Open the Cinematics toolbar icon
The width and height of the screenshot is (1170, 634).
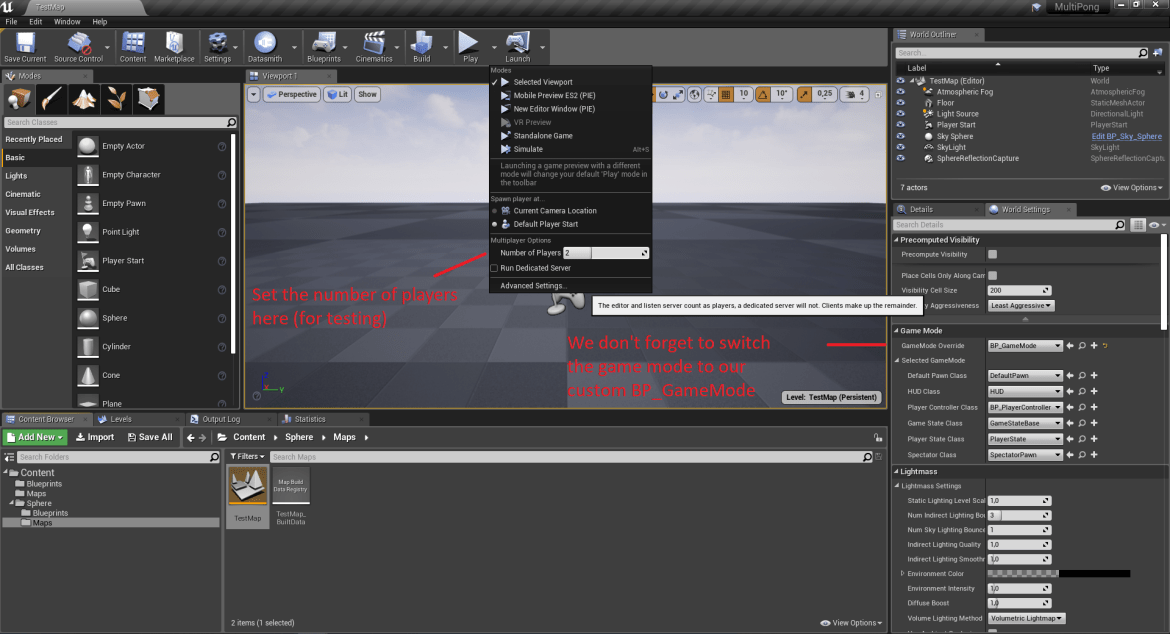(x=373, y=45)
